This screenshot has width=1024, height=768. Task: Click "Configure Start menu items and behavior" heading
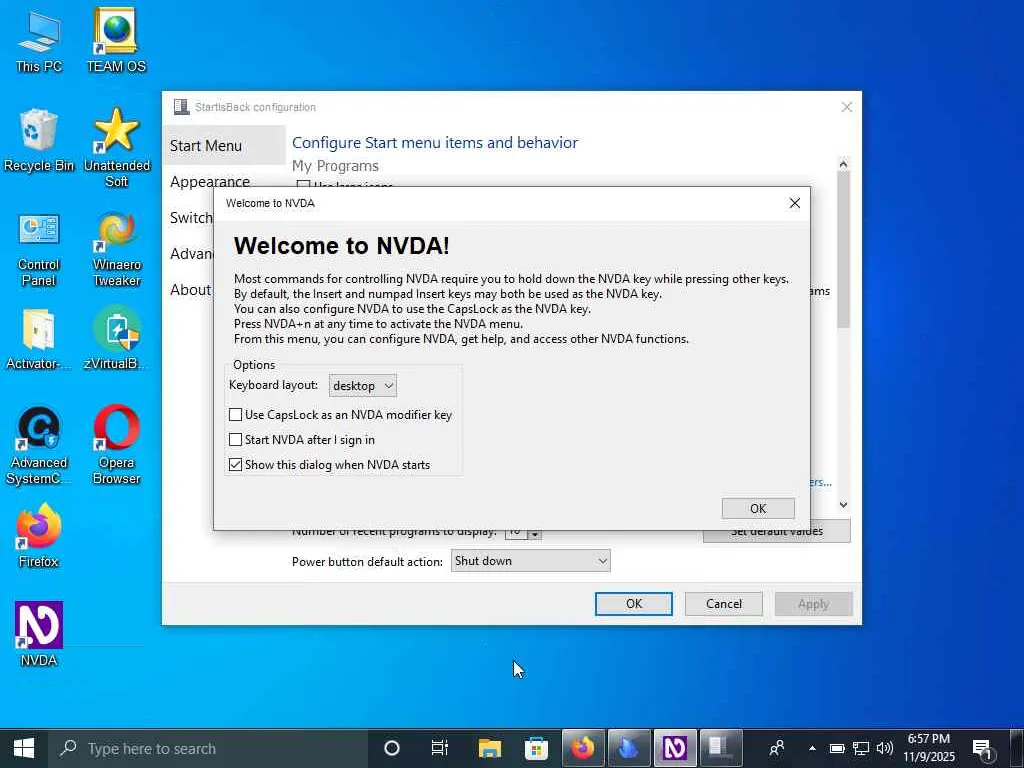[x=435, y=142]
